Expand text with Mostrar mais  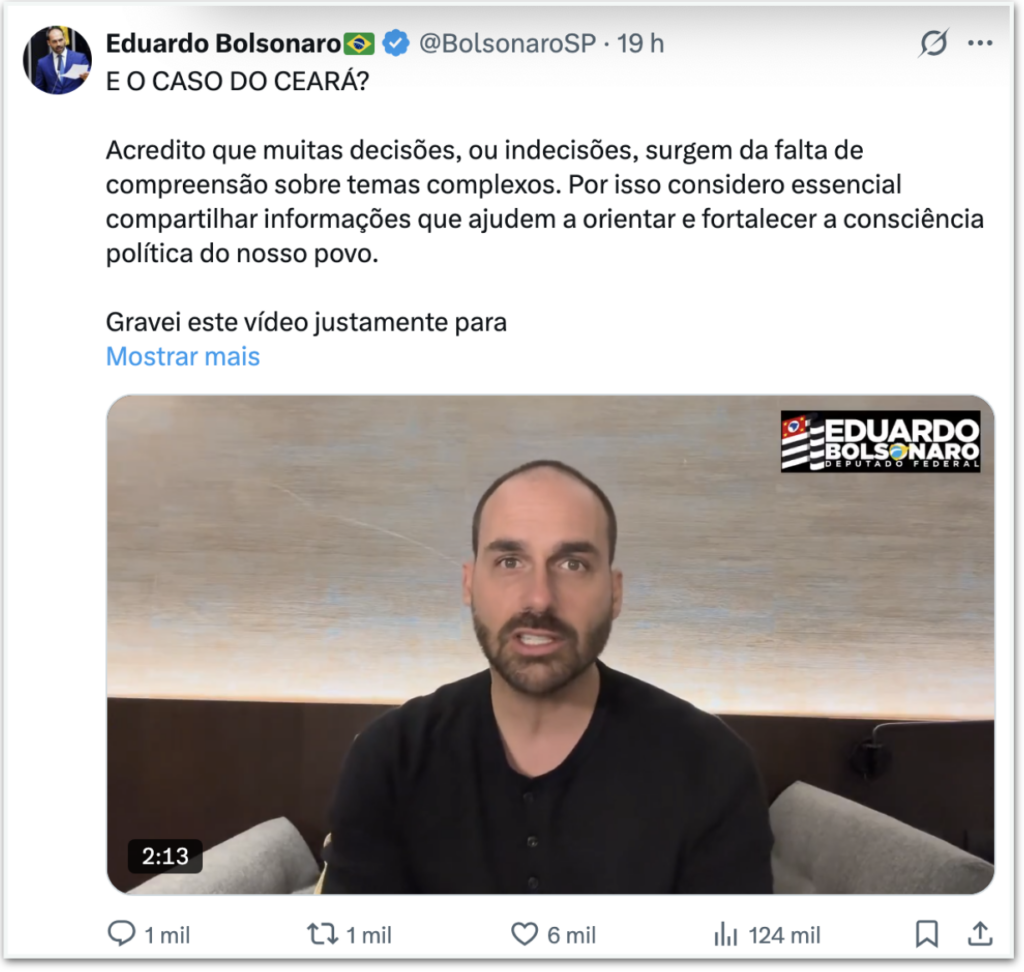click(x=183, y=357)
